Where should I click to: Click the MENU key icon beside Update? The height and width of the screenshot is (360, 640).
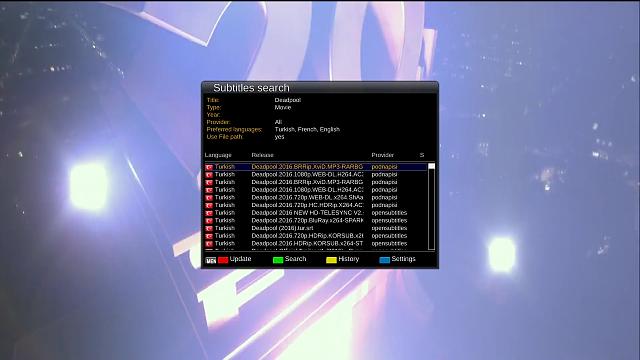click(x=211, y=260)
